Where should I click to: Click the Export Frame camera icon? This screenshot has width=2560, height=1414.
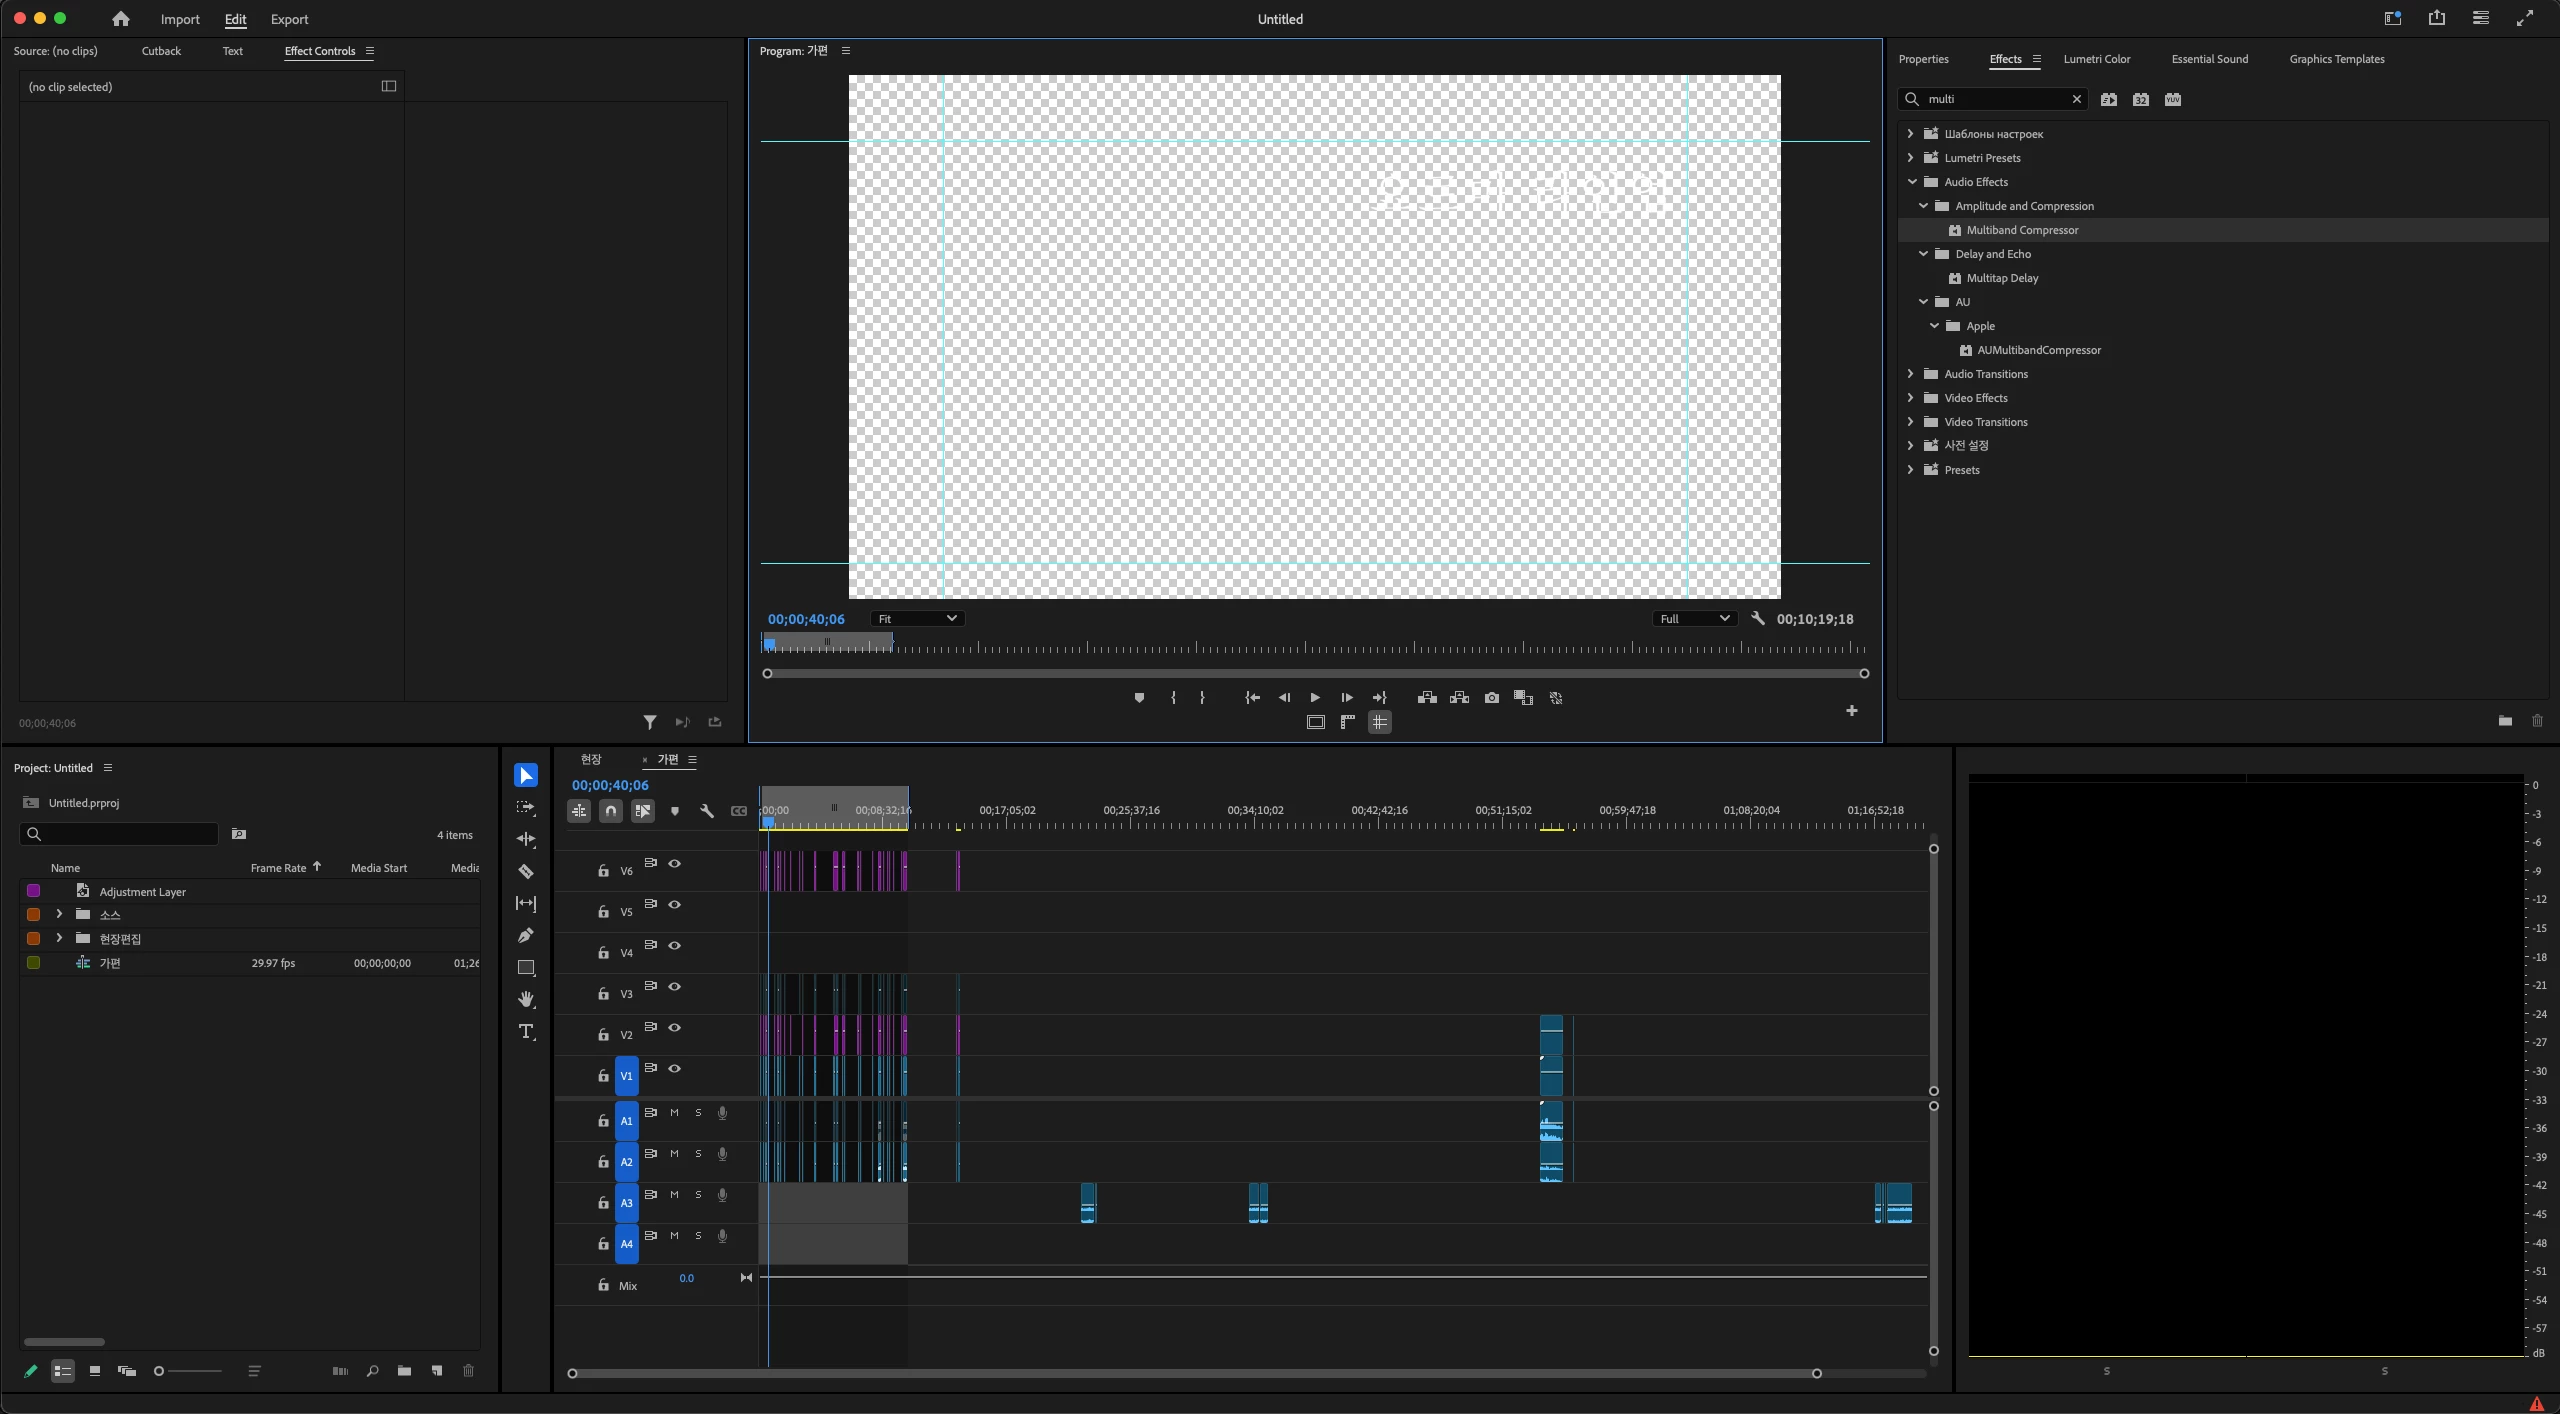1491,698
